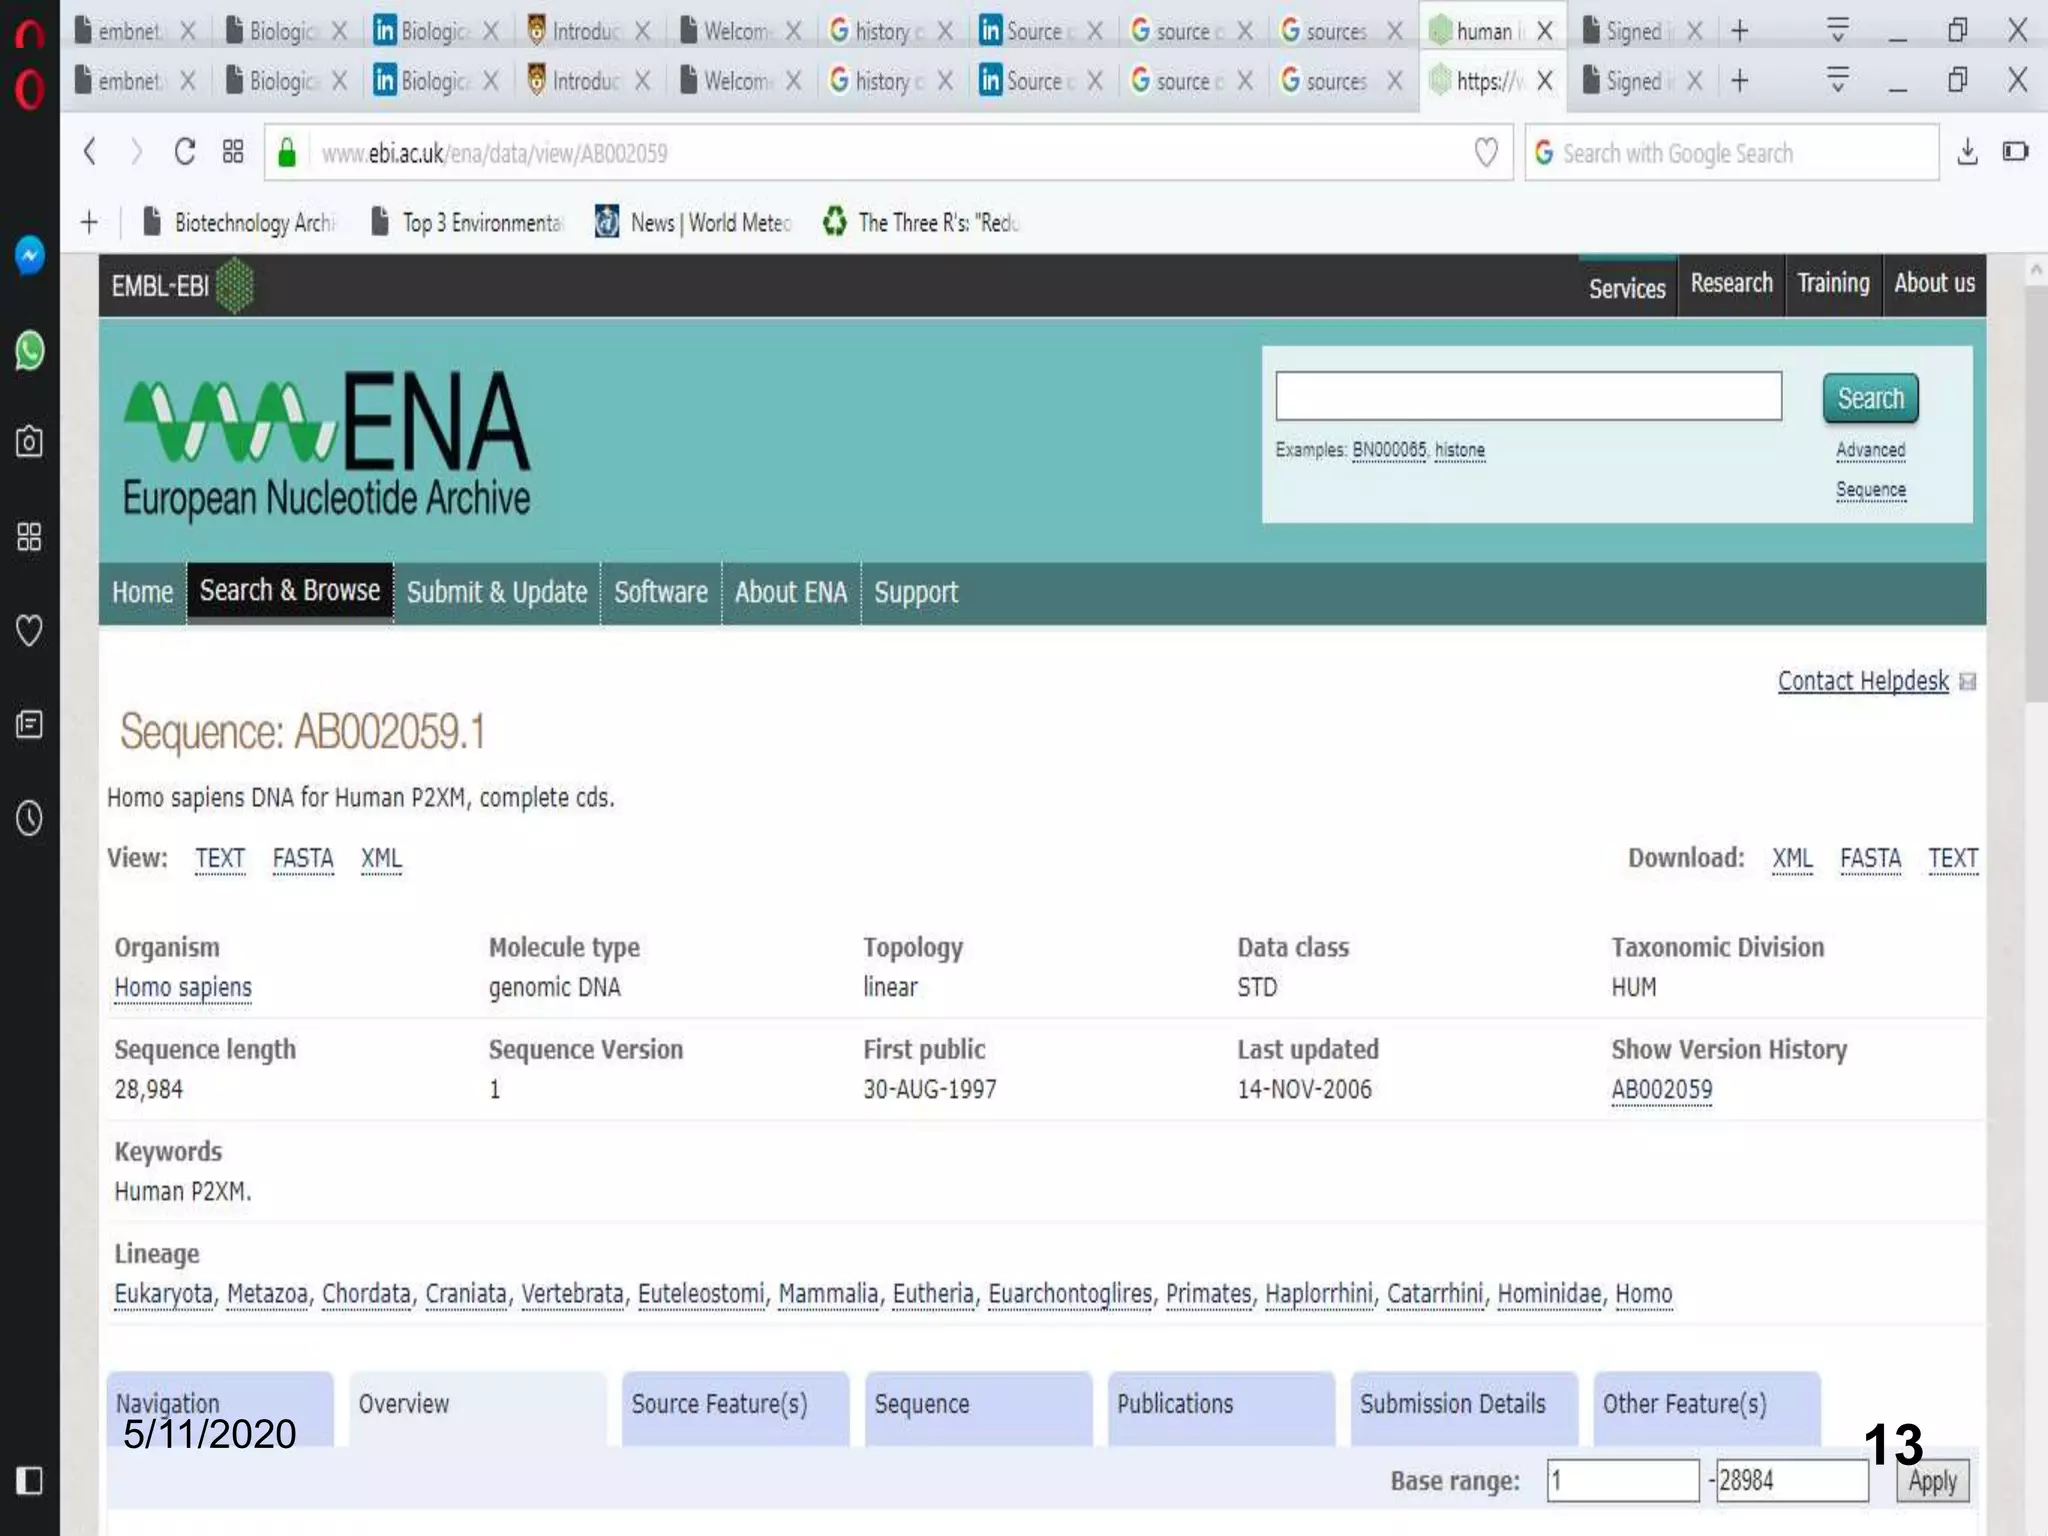
Task: Click the ENA Search button
Action: 1869,398
